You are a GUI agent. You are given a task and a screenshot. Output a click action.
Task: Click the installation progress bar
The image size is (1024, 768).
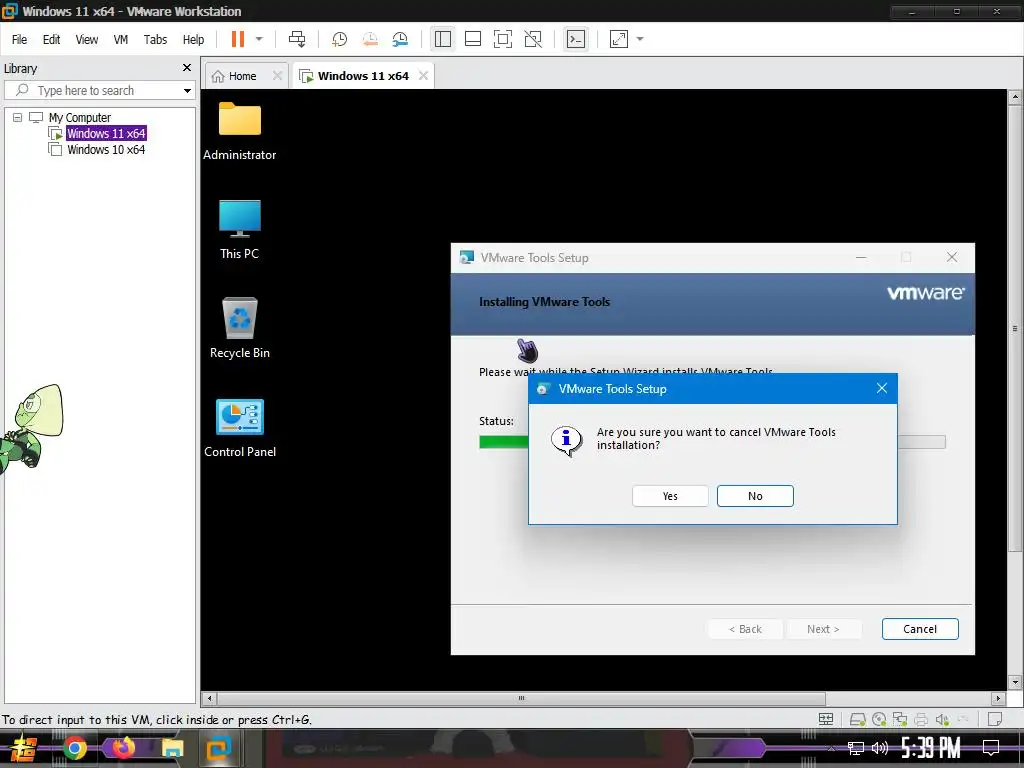click(x=712, y=442)
